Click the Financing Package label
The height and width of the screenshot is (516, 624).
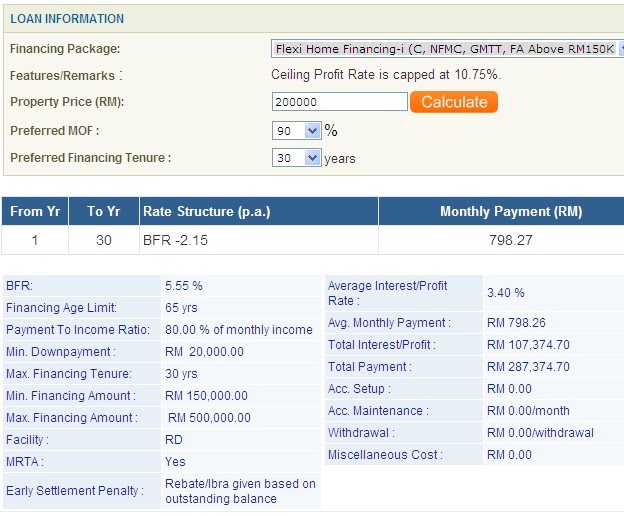tap(65, 49)
